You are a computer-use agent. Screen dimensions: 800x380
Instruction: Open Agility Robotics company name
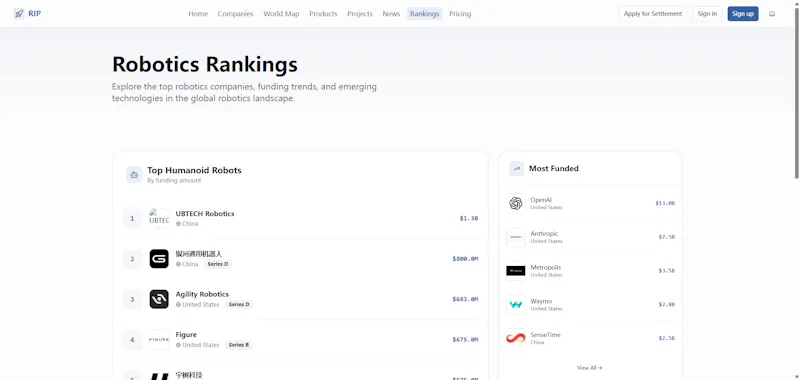coord(202,294)
